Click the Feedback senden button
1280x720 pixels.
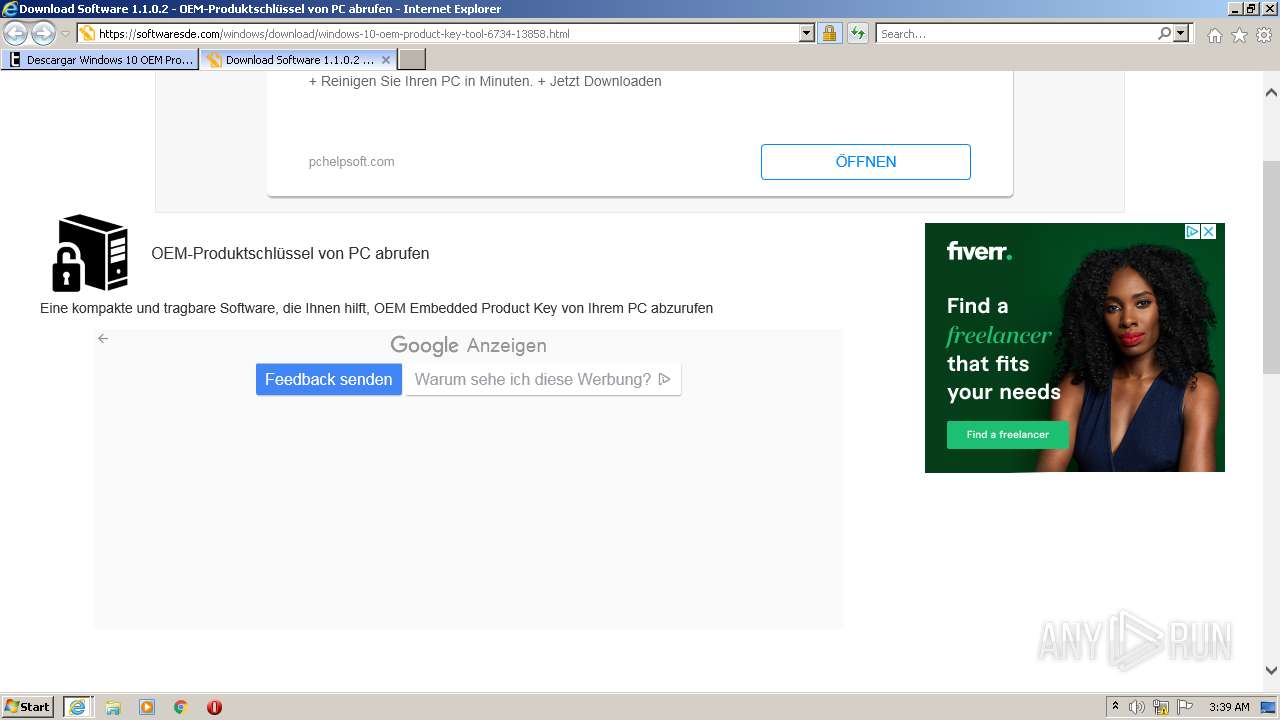point(329,380)
